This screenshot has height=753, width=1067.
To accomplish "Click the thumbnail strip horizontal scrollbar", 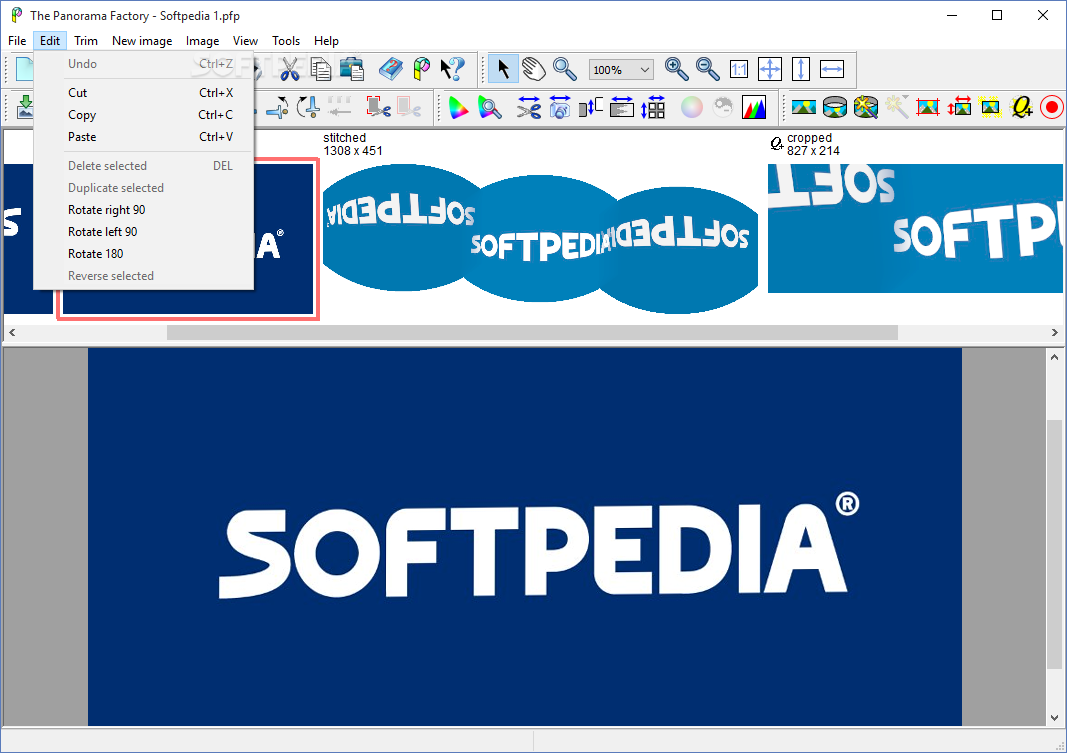I will pos(532,333).
